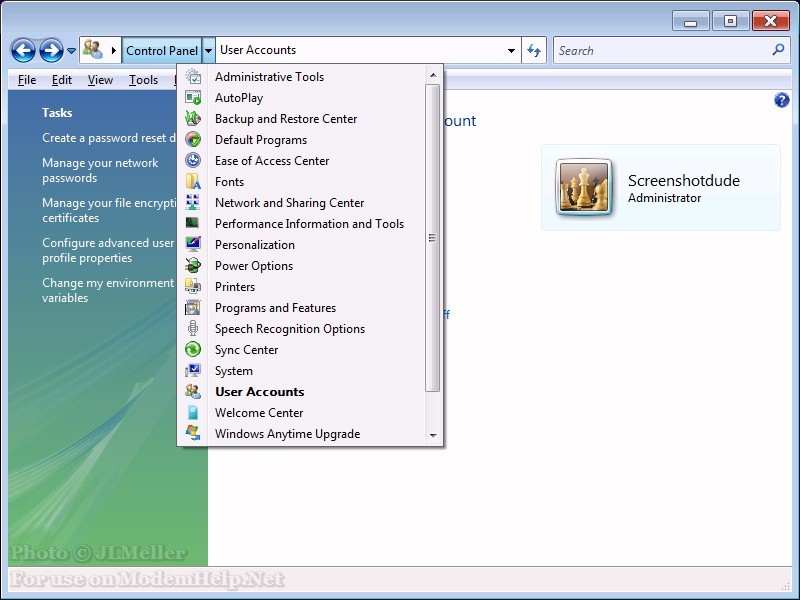Select Printers from the list
The height and width of the screenshot is (600, 800).
click(x=235, y=287)
